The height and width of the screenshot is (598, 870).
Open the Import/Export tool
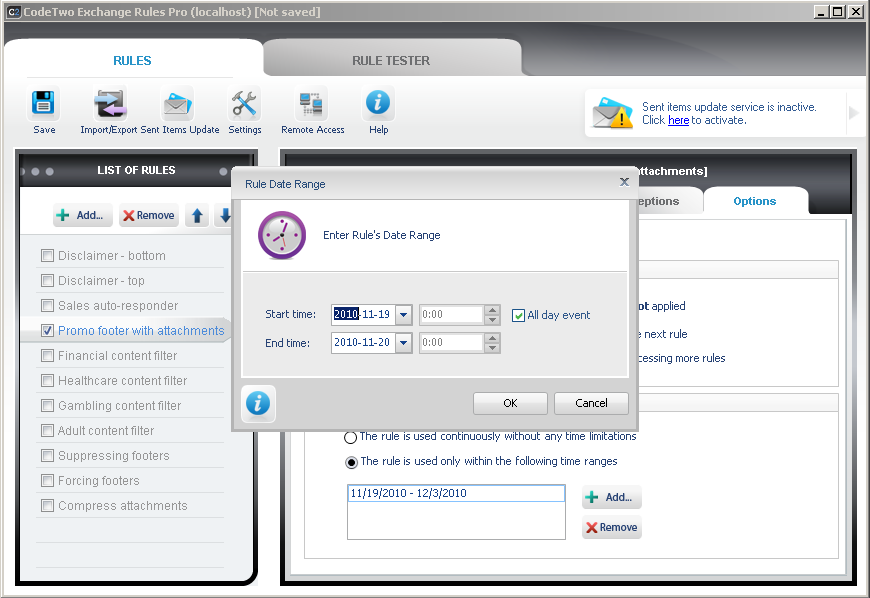coord(110,104)
